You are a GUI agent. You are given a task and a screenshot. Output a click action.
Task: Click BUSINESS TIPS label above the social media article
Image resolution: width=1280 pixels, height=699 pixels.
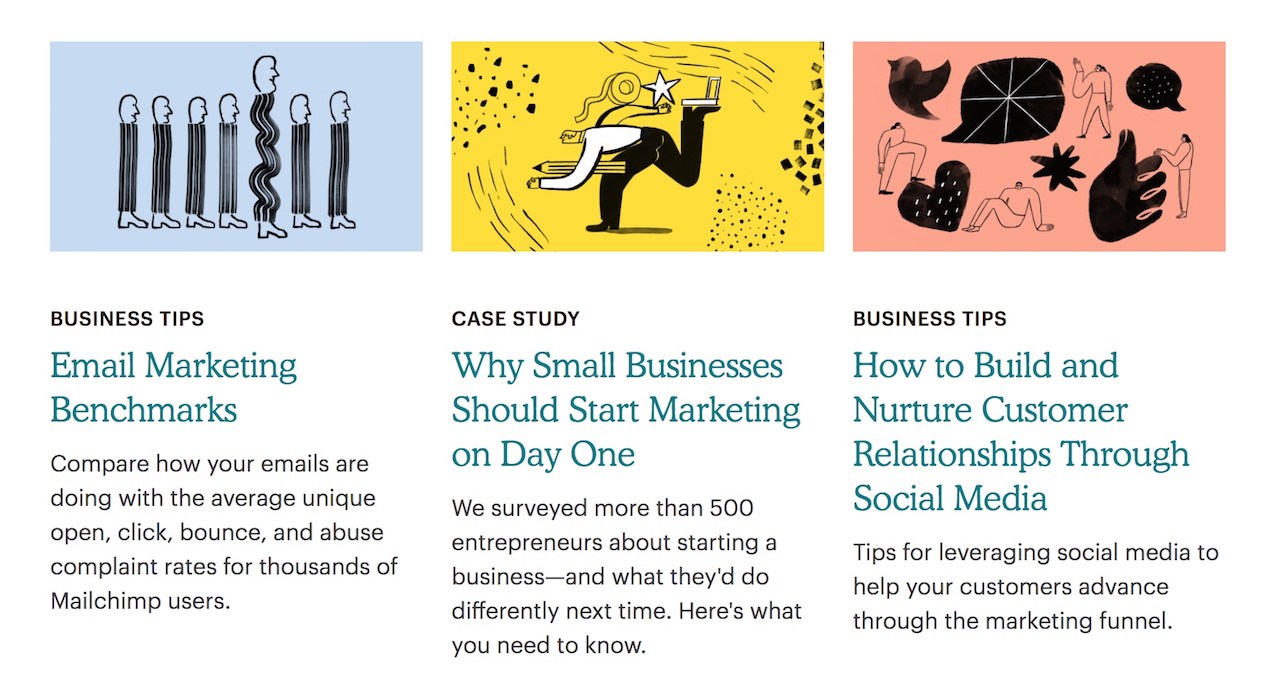coord(930,319)
